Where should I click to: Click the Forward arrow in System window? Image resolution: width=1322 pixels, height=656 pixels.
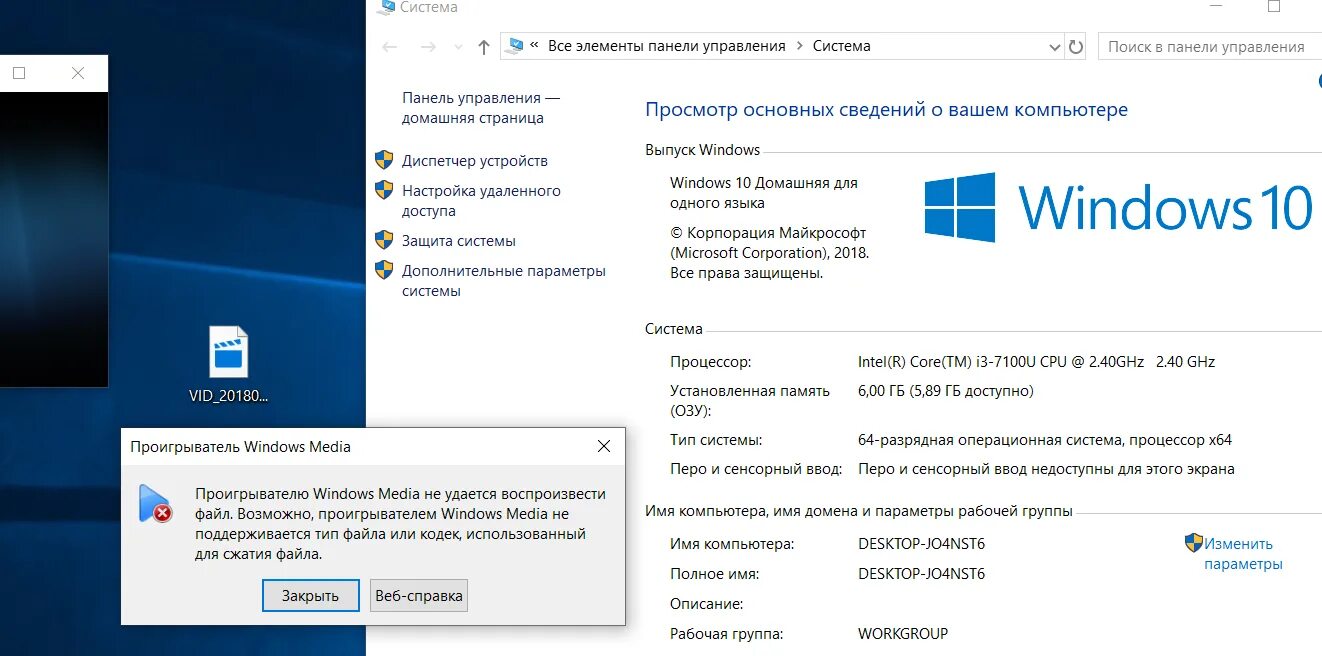(x=428, y=47)
